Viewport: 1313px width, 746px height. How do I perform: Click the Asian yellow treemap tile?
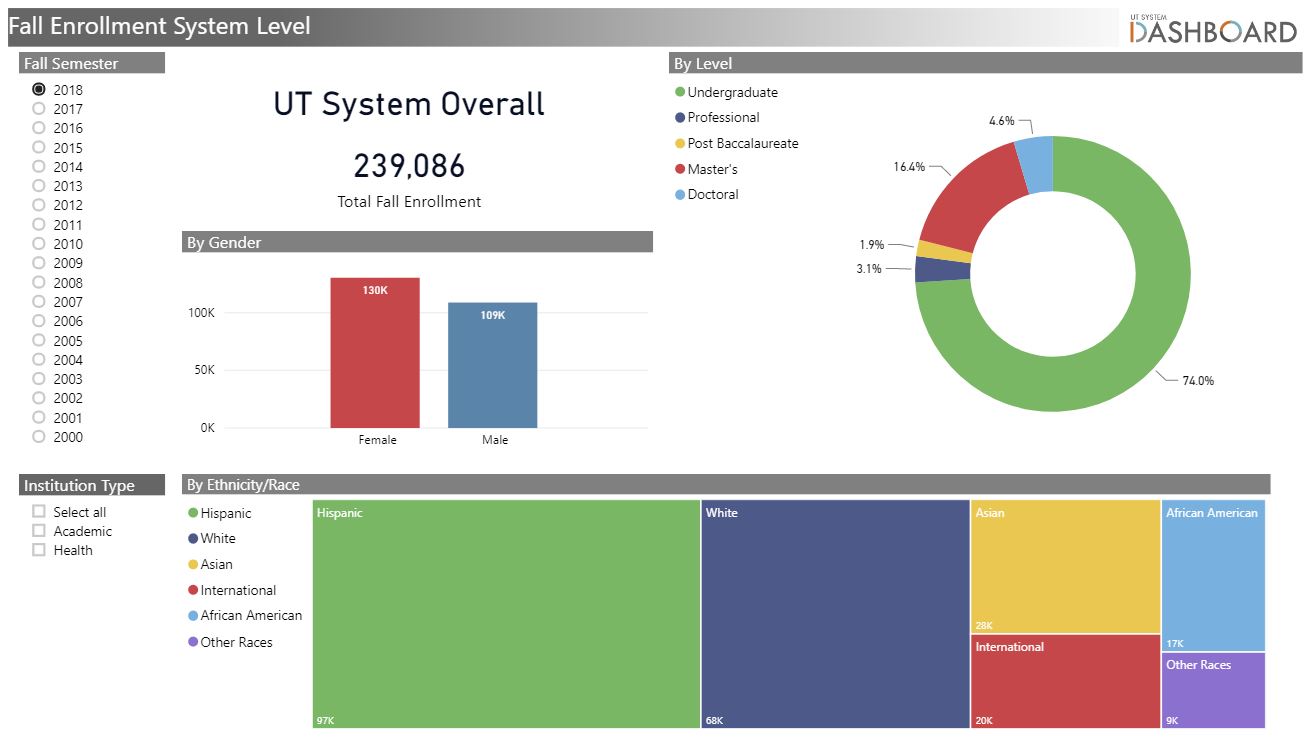pyautogui.click(x=1066, y=567)
